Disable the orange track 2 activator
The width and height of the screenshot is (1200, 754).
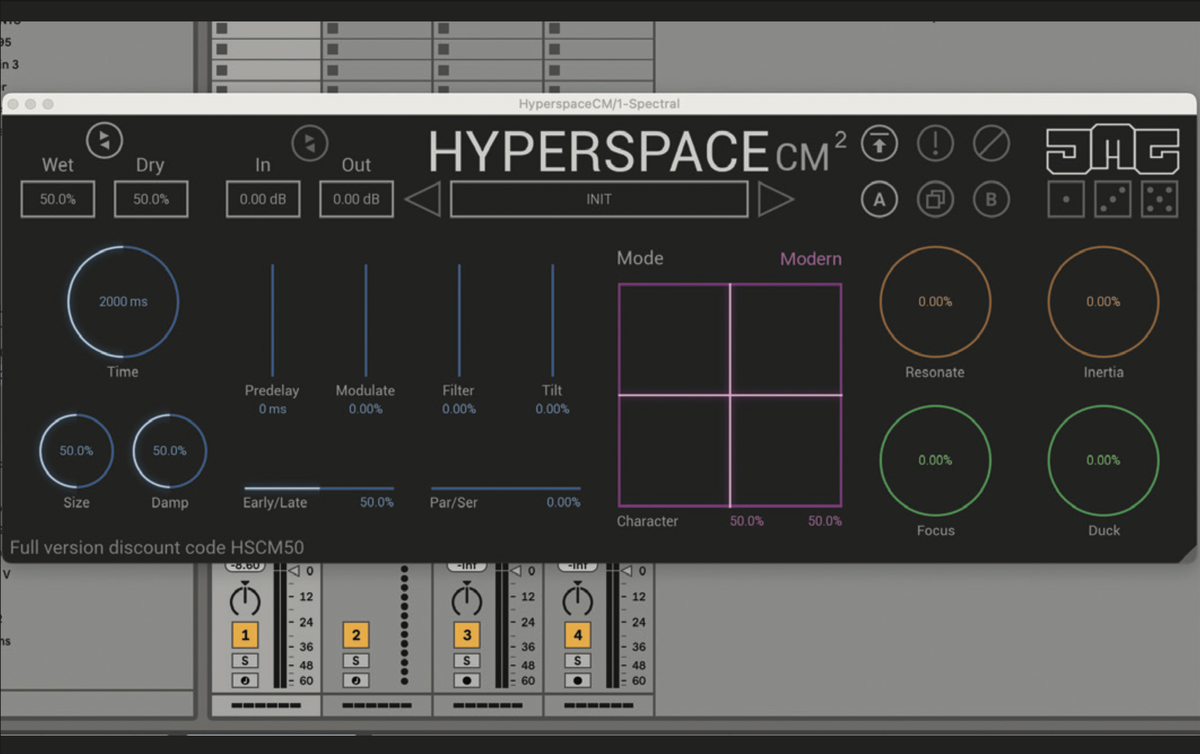pos(356,634)
